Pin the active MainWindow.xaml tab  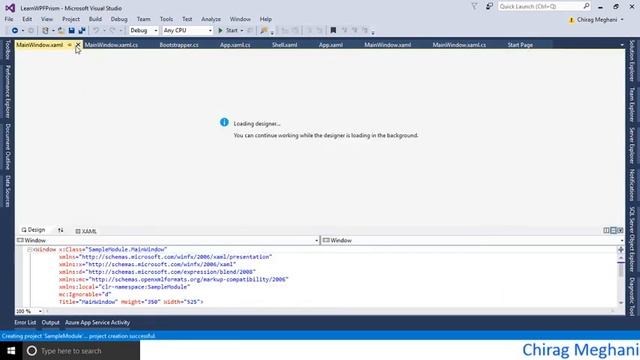coord(69,45)
